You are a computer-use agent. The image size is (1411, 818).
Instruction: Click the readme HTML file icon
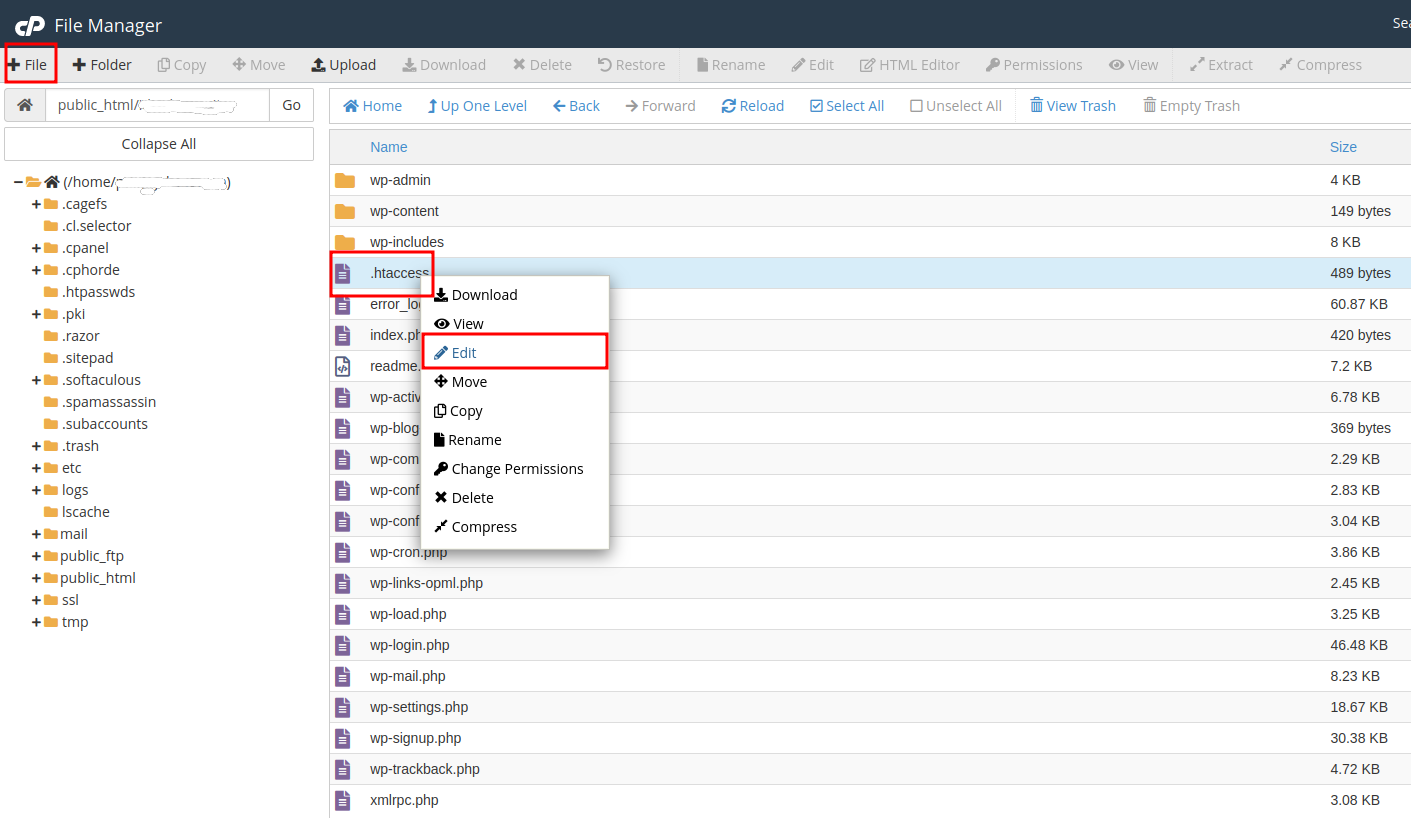click(x=343, y=366)
